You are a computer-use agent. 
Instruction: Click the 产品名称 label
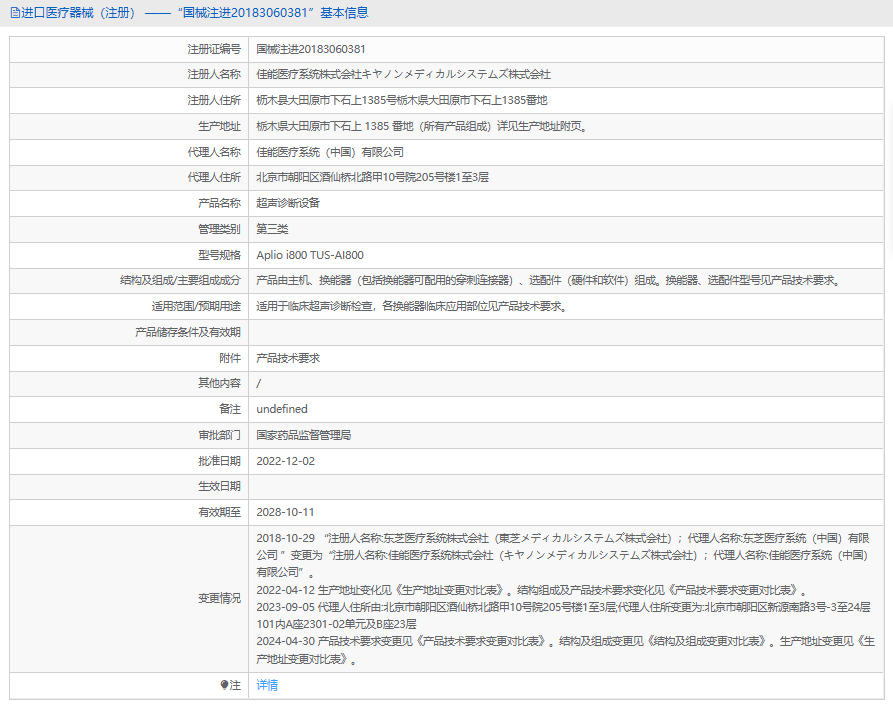[219, 203]
